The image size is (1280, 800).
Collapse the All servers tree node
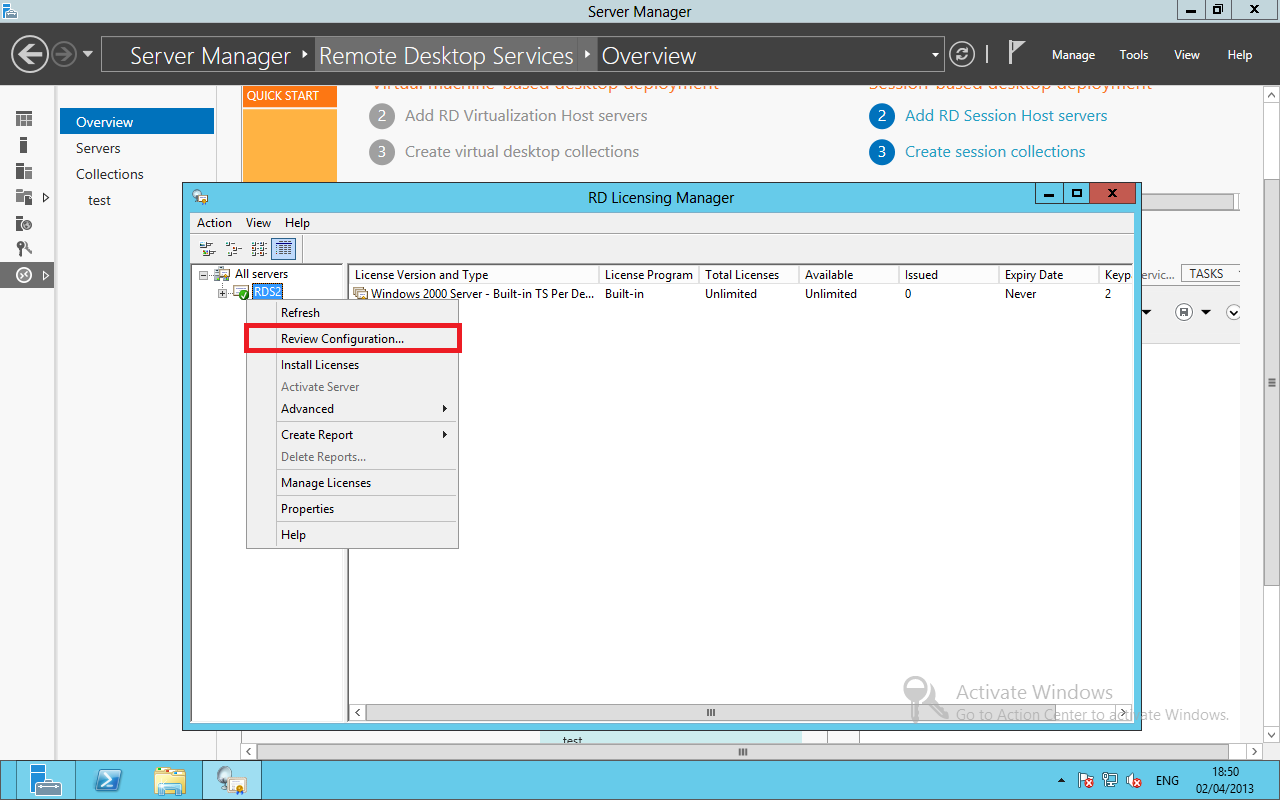coord(204,275)
